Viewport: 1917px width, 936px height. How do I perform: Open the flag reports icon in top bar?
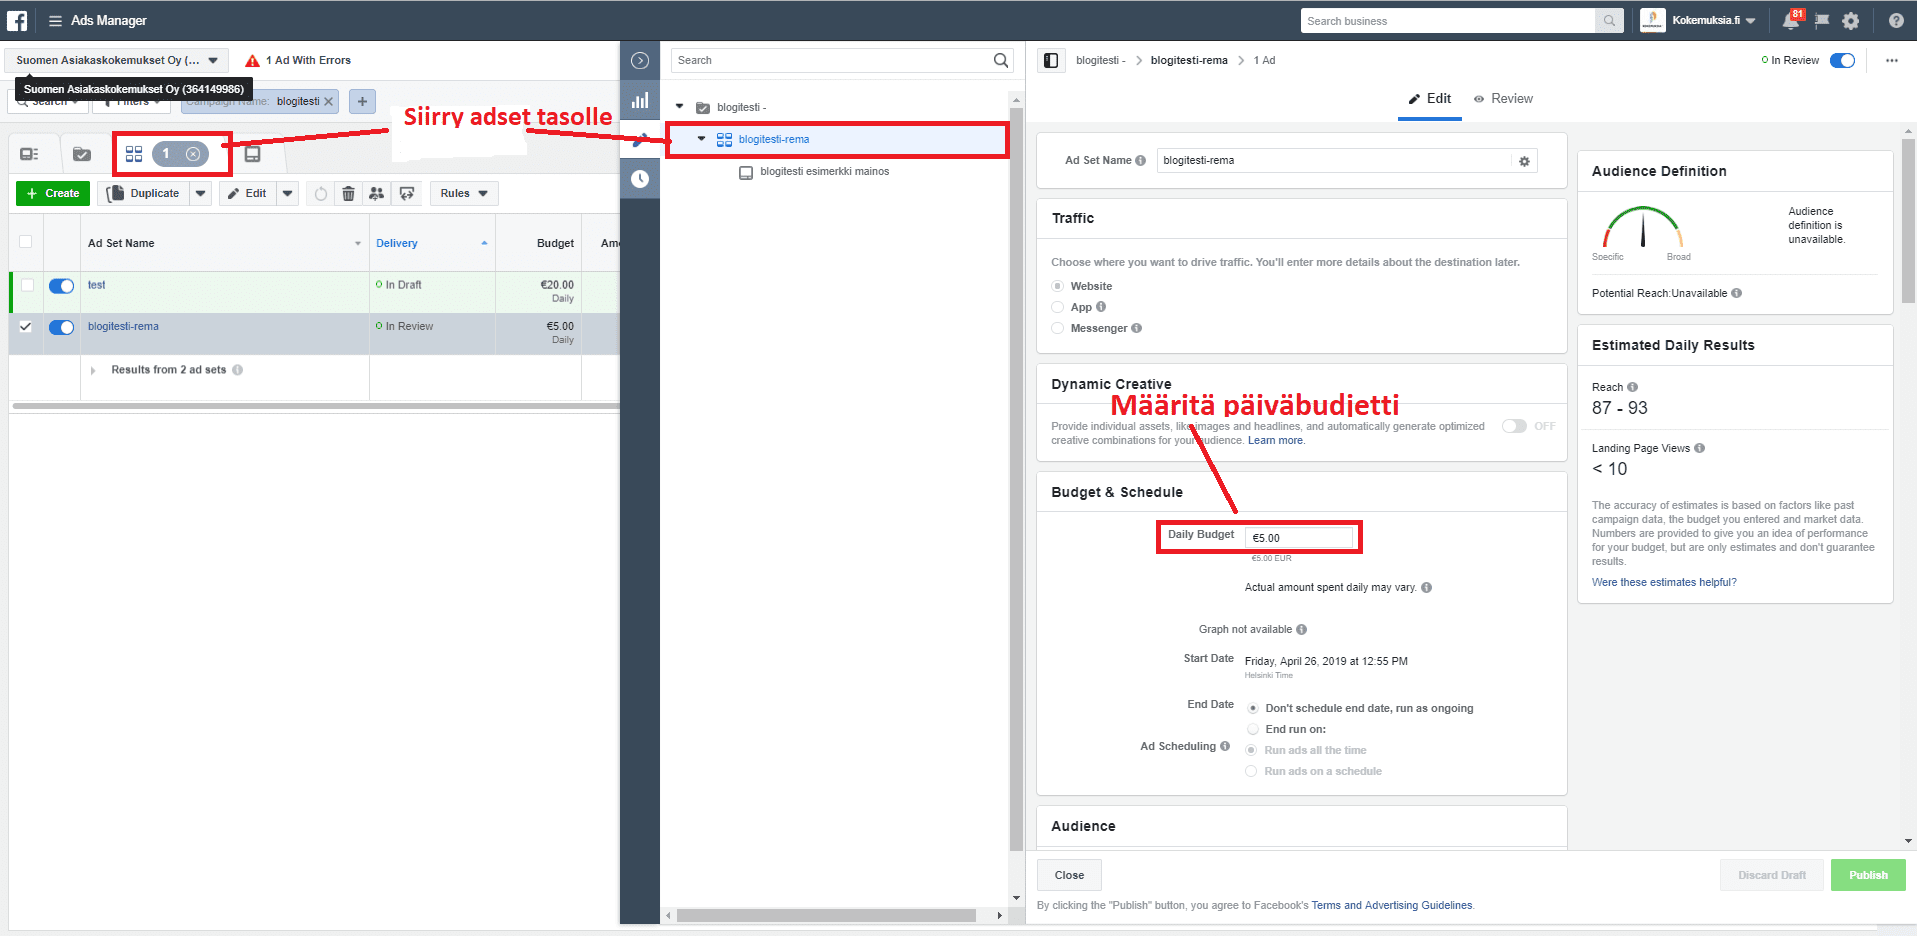[1822, 21]
